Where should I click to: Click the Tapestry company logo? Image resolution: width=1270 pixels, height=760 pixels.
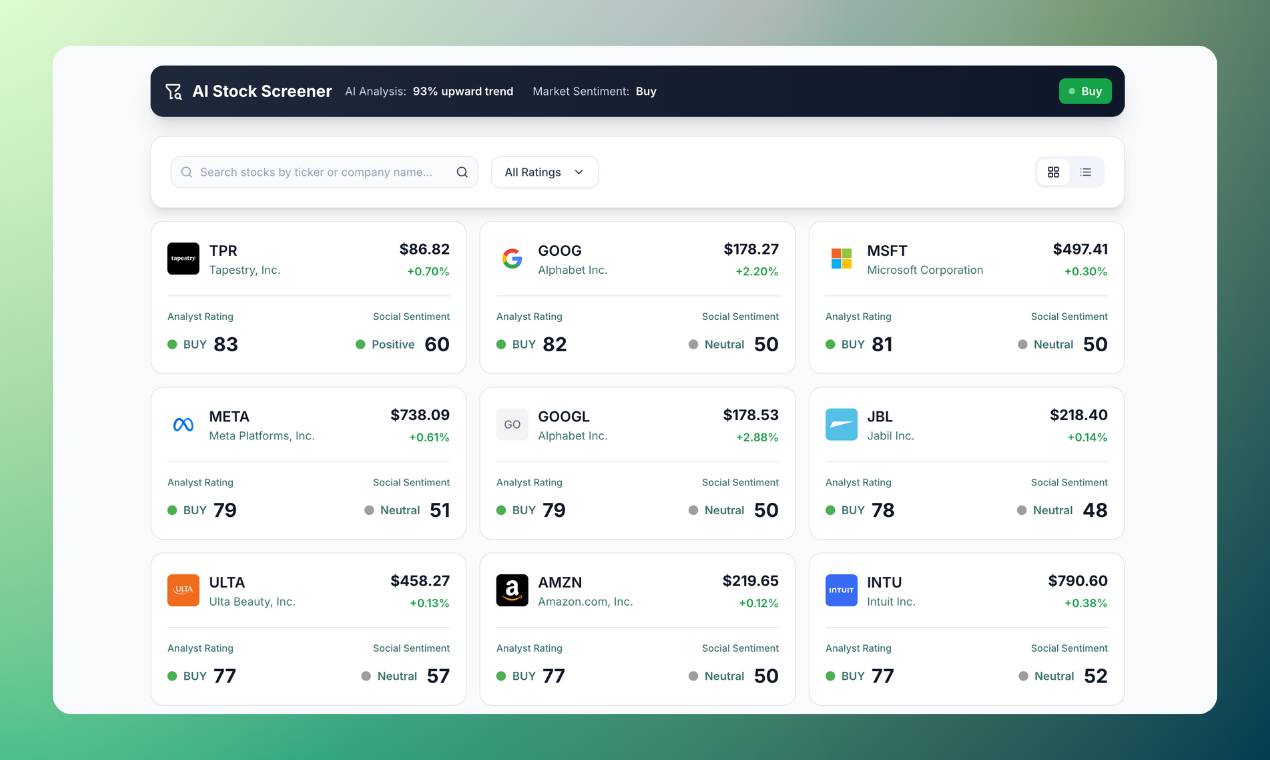(183, 258)
